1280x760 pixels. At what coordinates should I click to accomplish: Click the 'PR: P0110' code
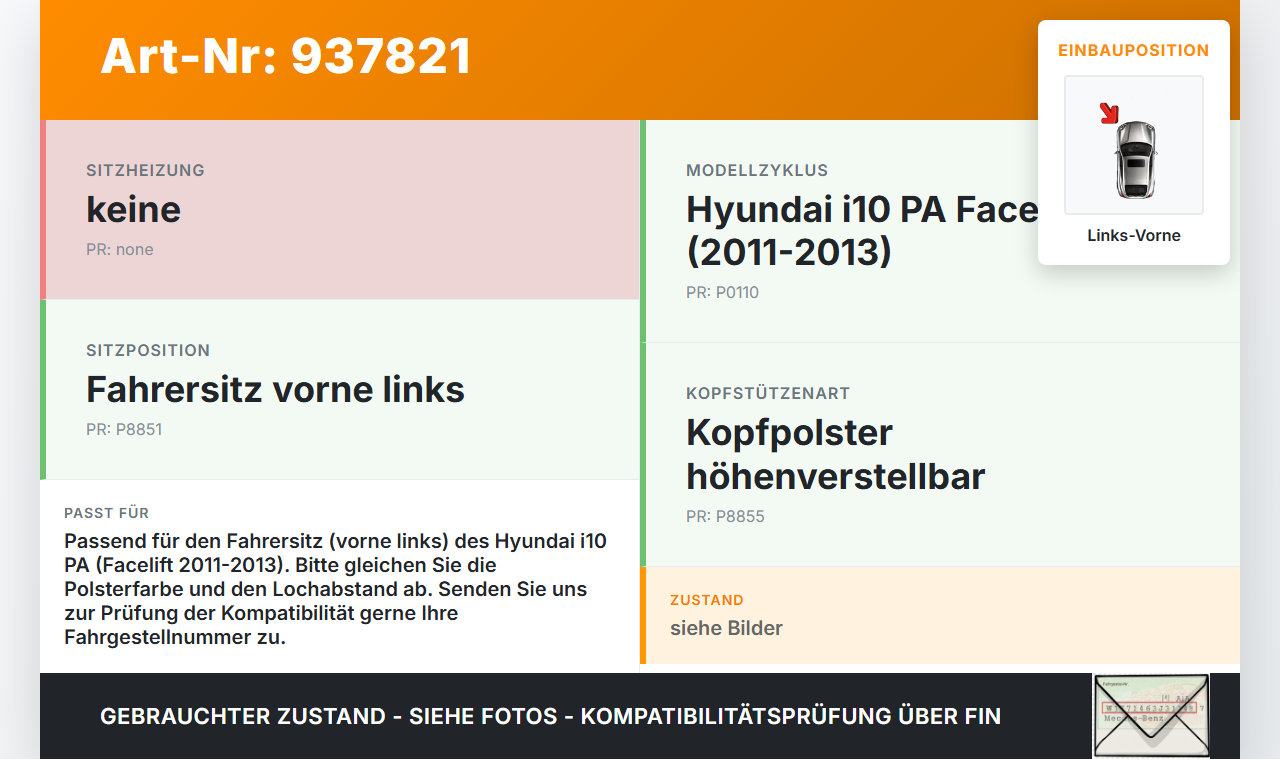click(x=722, y=293)
